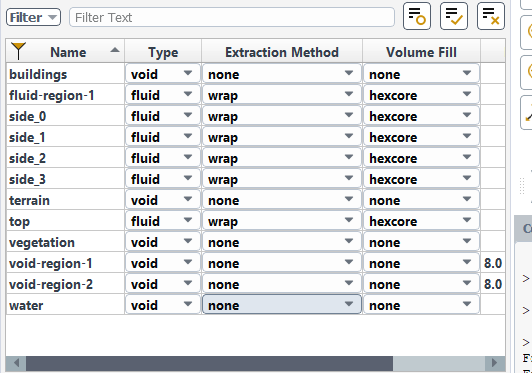Select the void-region-1 name cell
The image size is (532, 373).
click(65, 263)
